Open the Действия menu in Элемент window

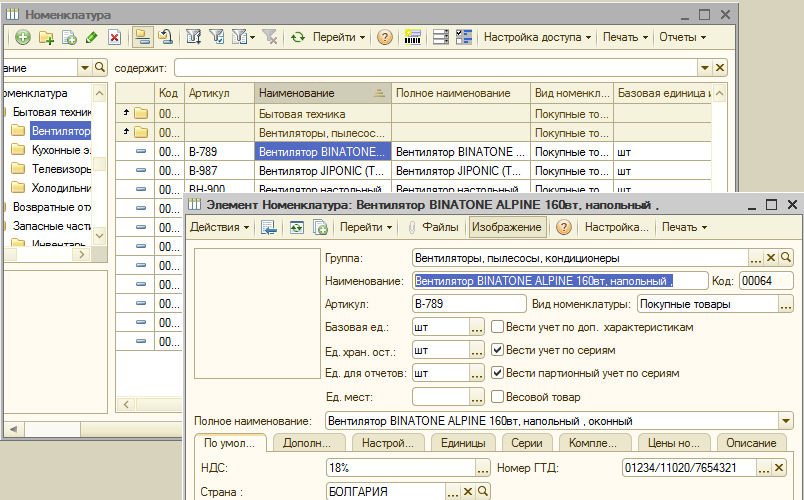pyautogui.click(x=219, y=227)
